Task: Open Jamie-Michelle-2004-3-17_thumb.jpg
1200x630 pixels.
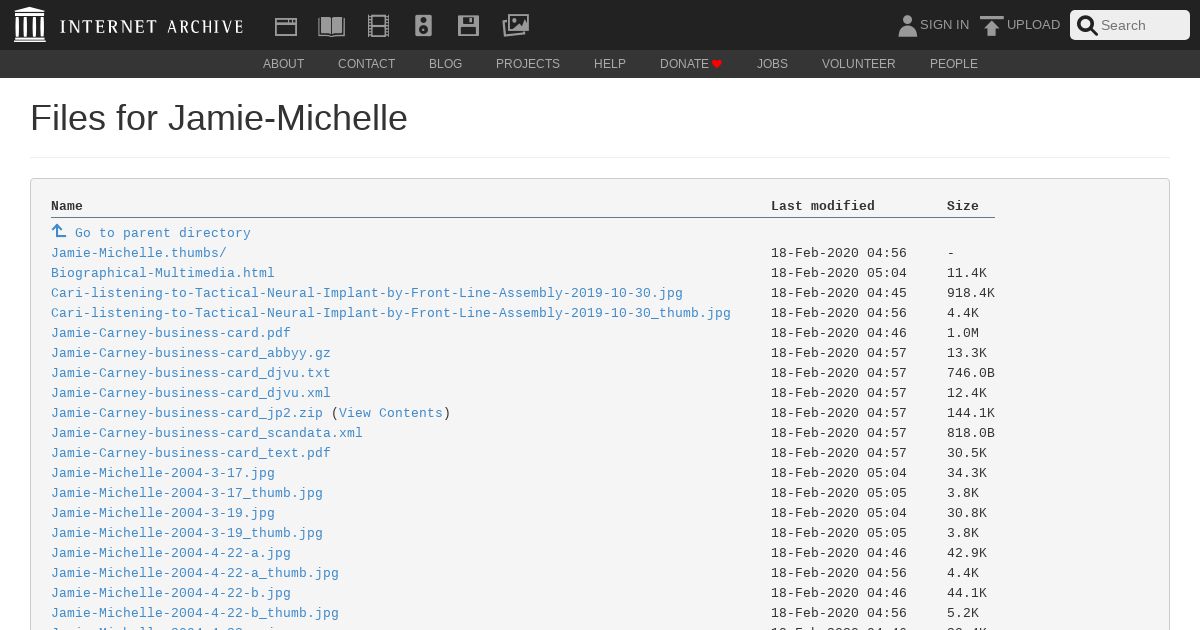Action: (187, 493)
